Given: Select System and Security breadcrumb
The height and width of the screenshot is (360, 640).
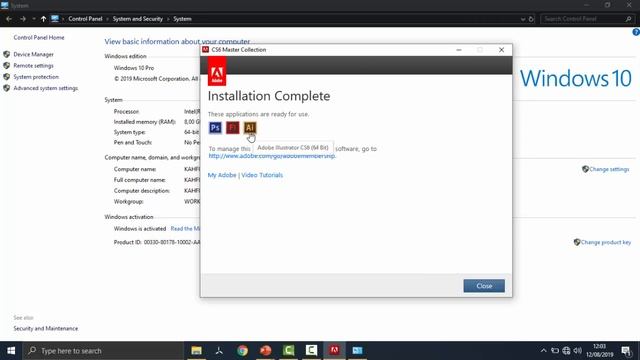Looking at the screenshot, I should click(x=138, y=19).
